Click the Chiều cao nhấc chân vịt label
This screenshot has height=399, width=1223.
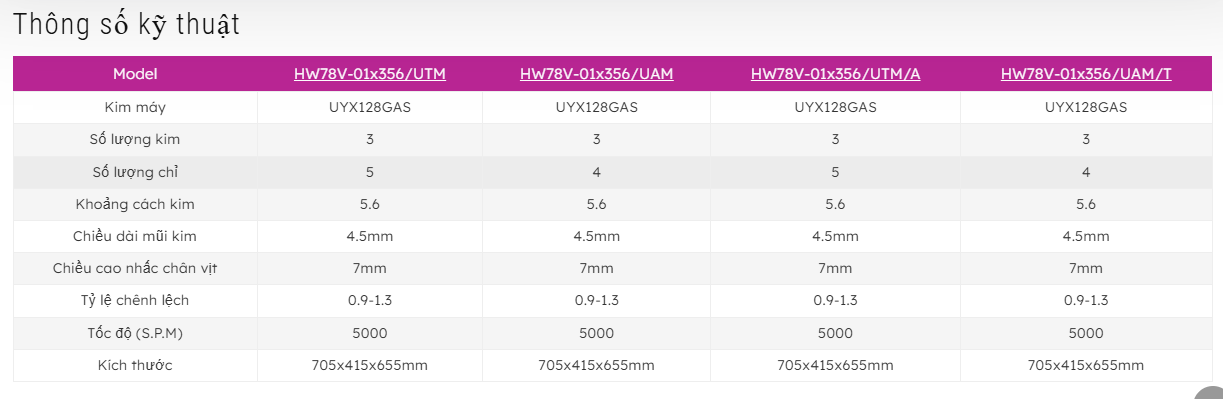(135, 268)
